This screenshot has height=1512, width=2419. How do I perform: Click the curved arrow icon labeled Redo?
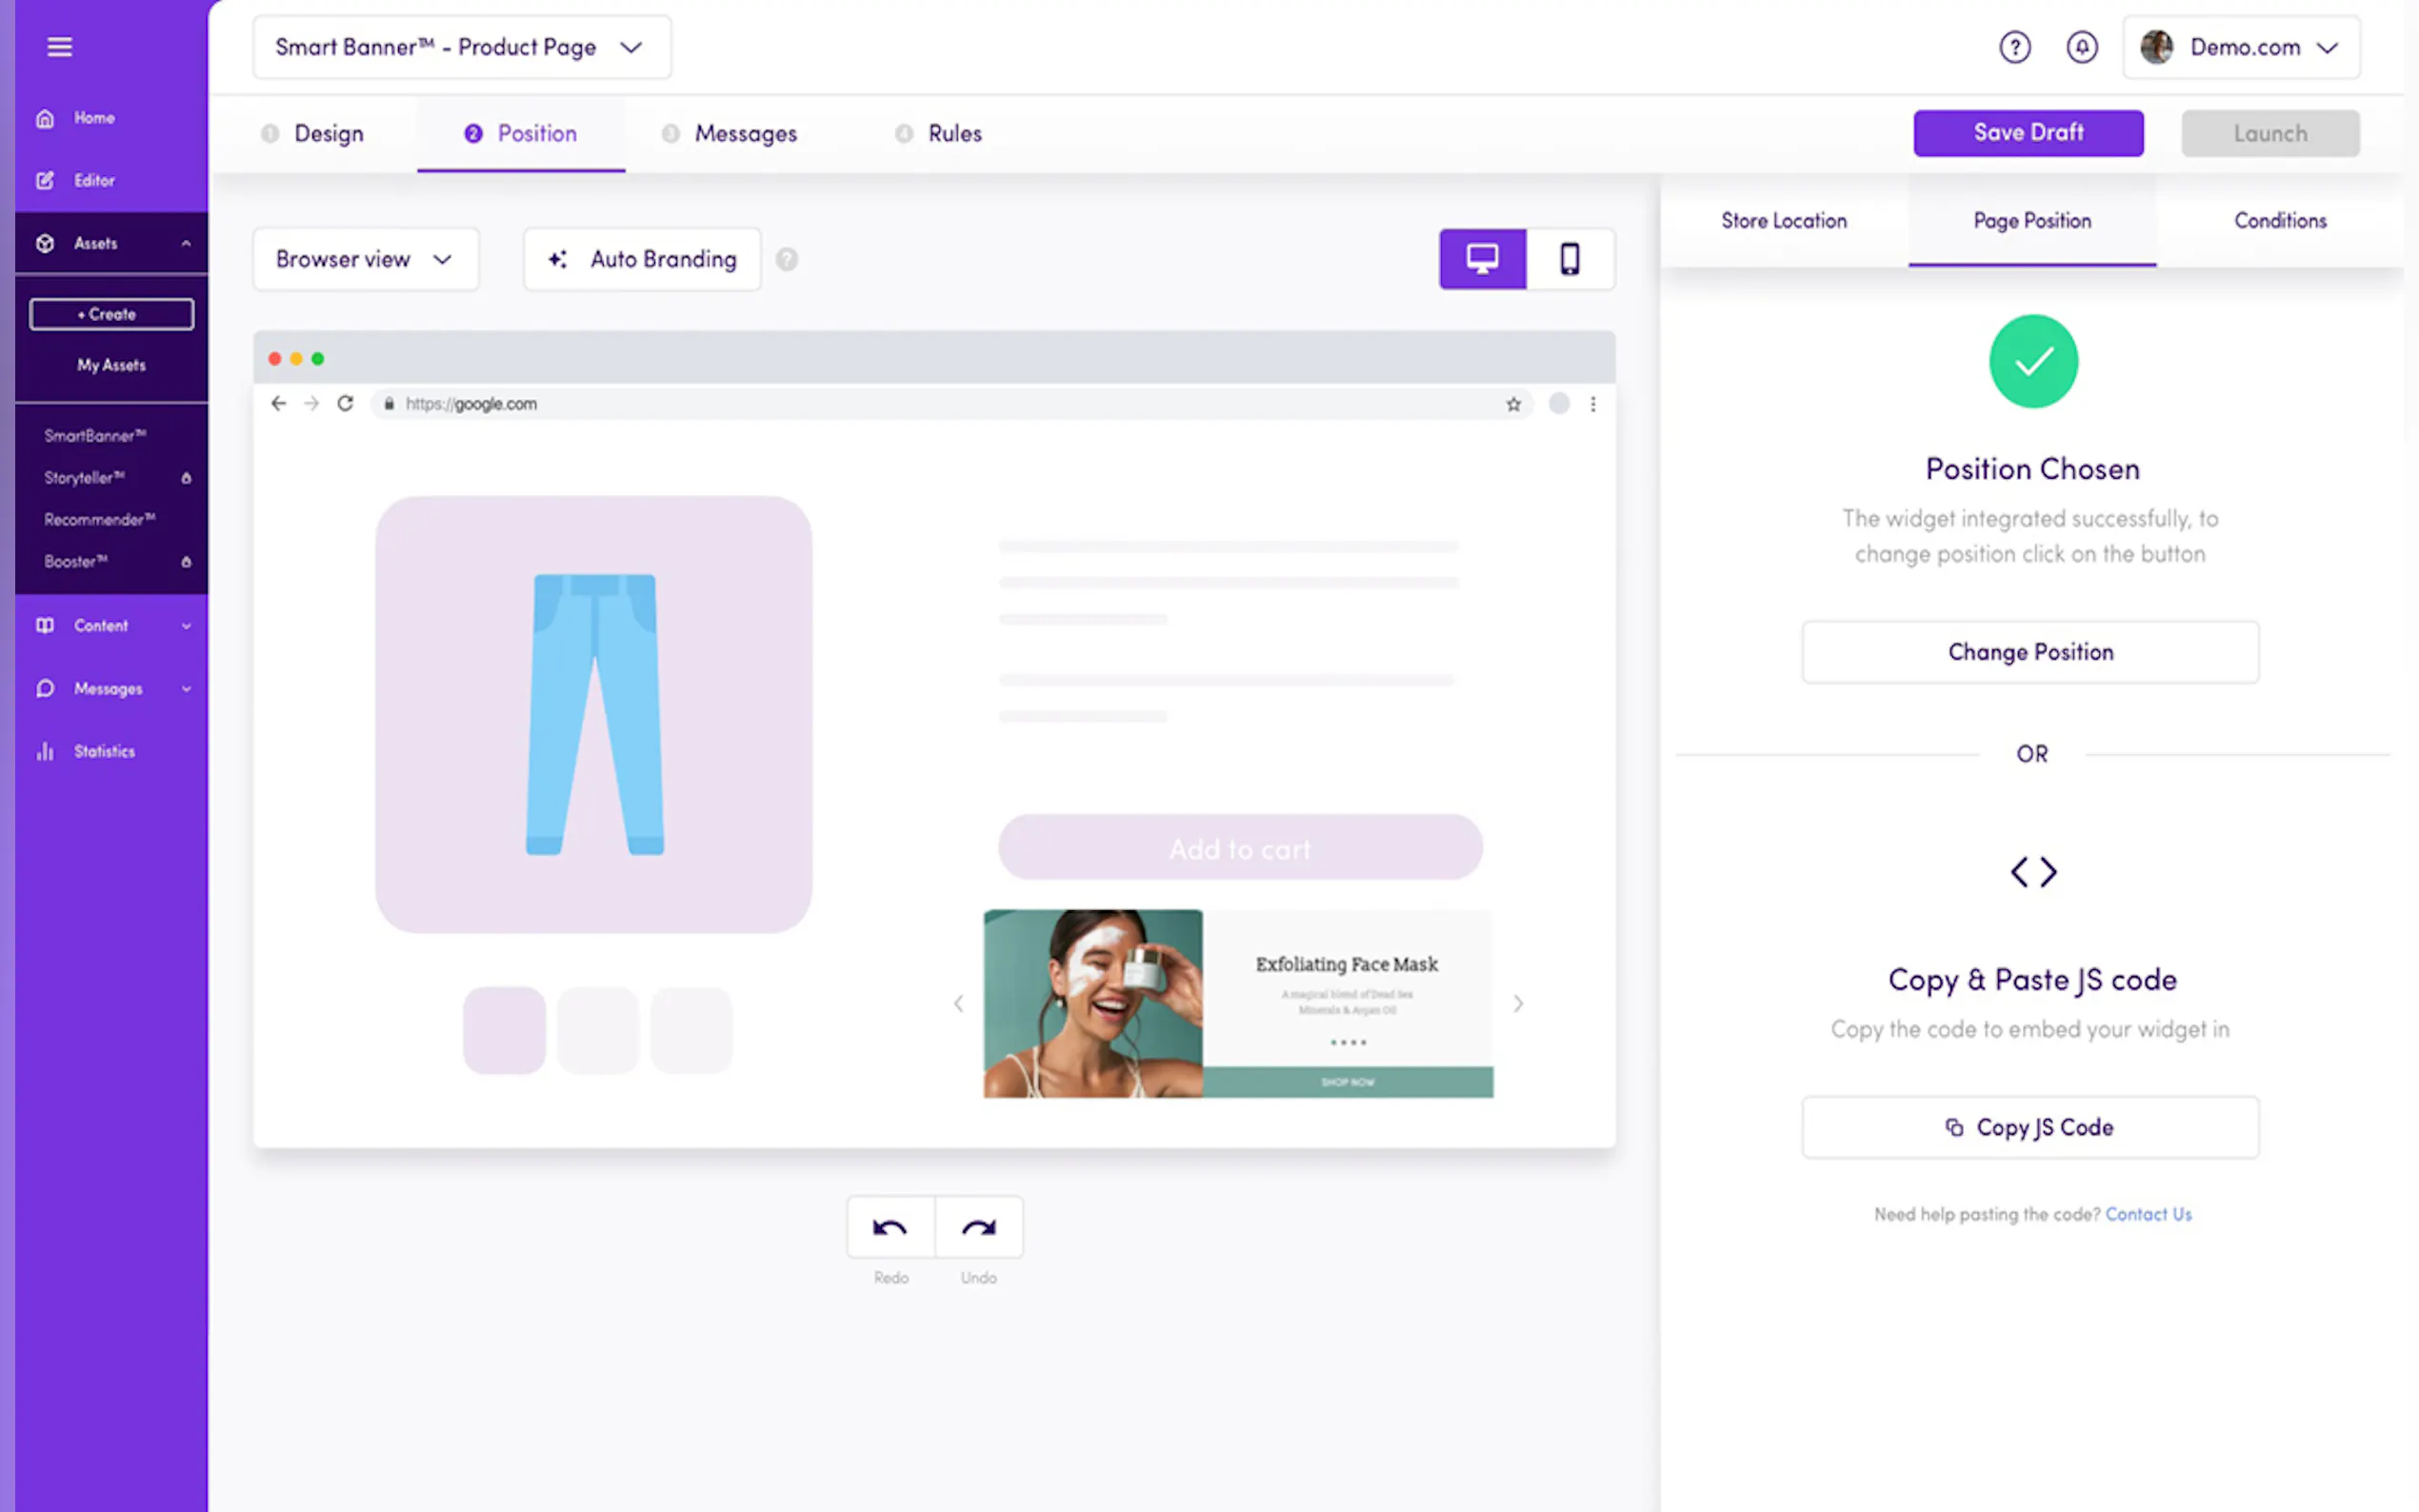click(x=890, y=1227)
